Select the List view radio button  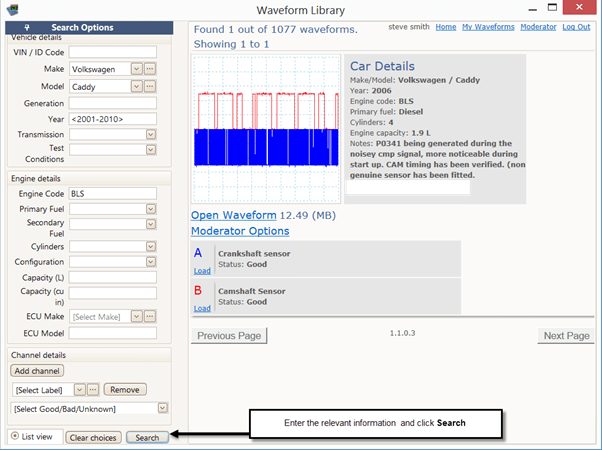[15, 436]
